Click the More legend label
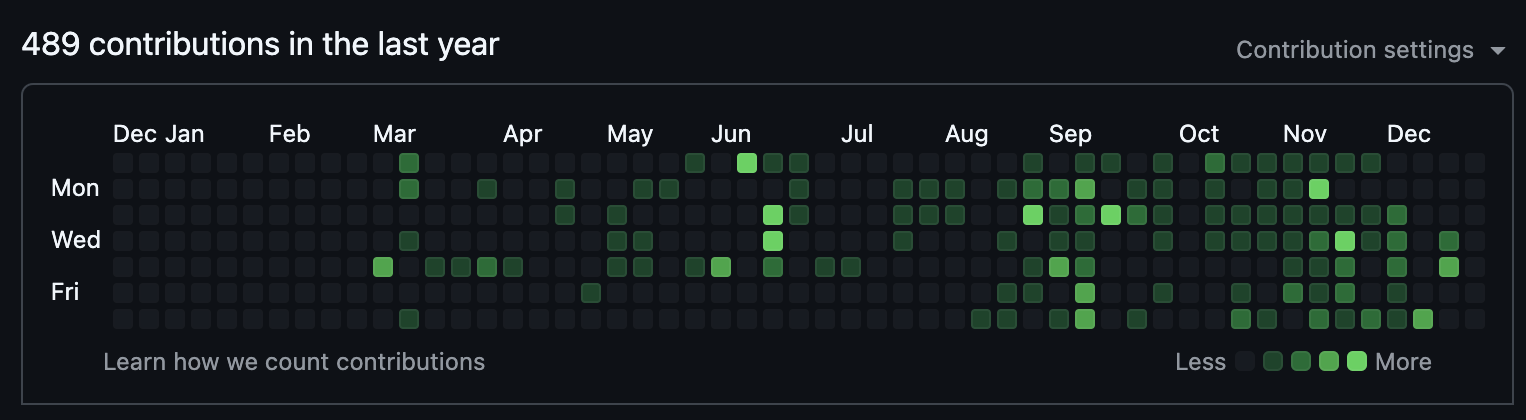This screenshot has width=1526, height=420. 1403,362
